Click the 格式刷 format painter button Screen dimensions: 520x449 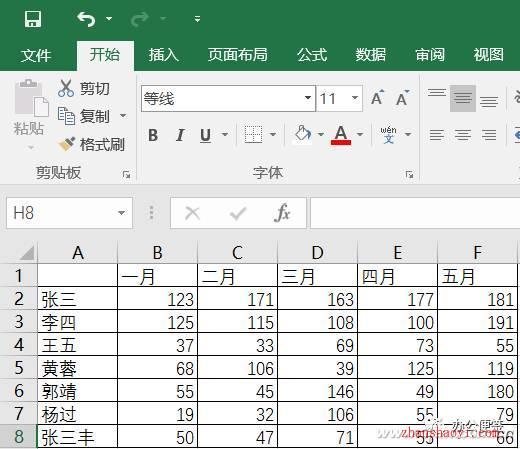pyautogui.click(x=92, y=144)
